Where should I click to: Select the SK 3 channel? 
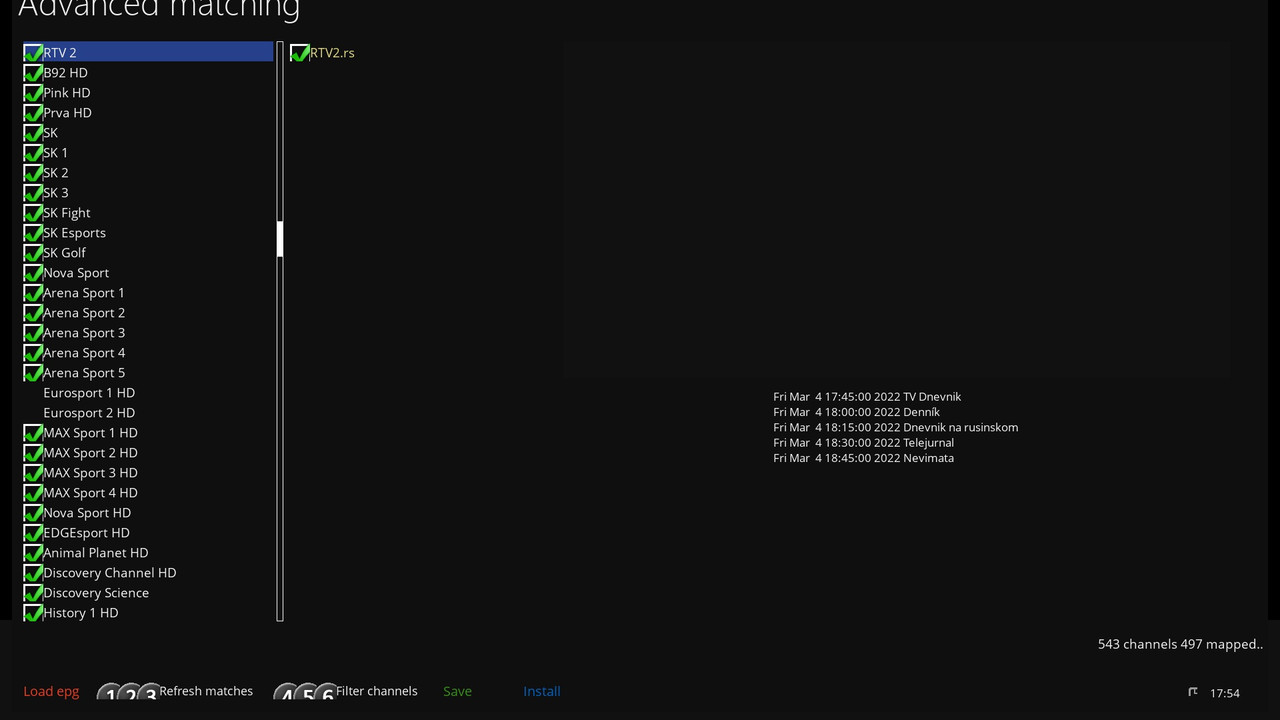(x=148, y=192)
